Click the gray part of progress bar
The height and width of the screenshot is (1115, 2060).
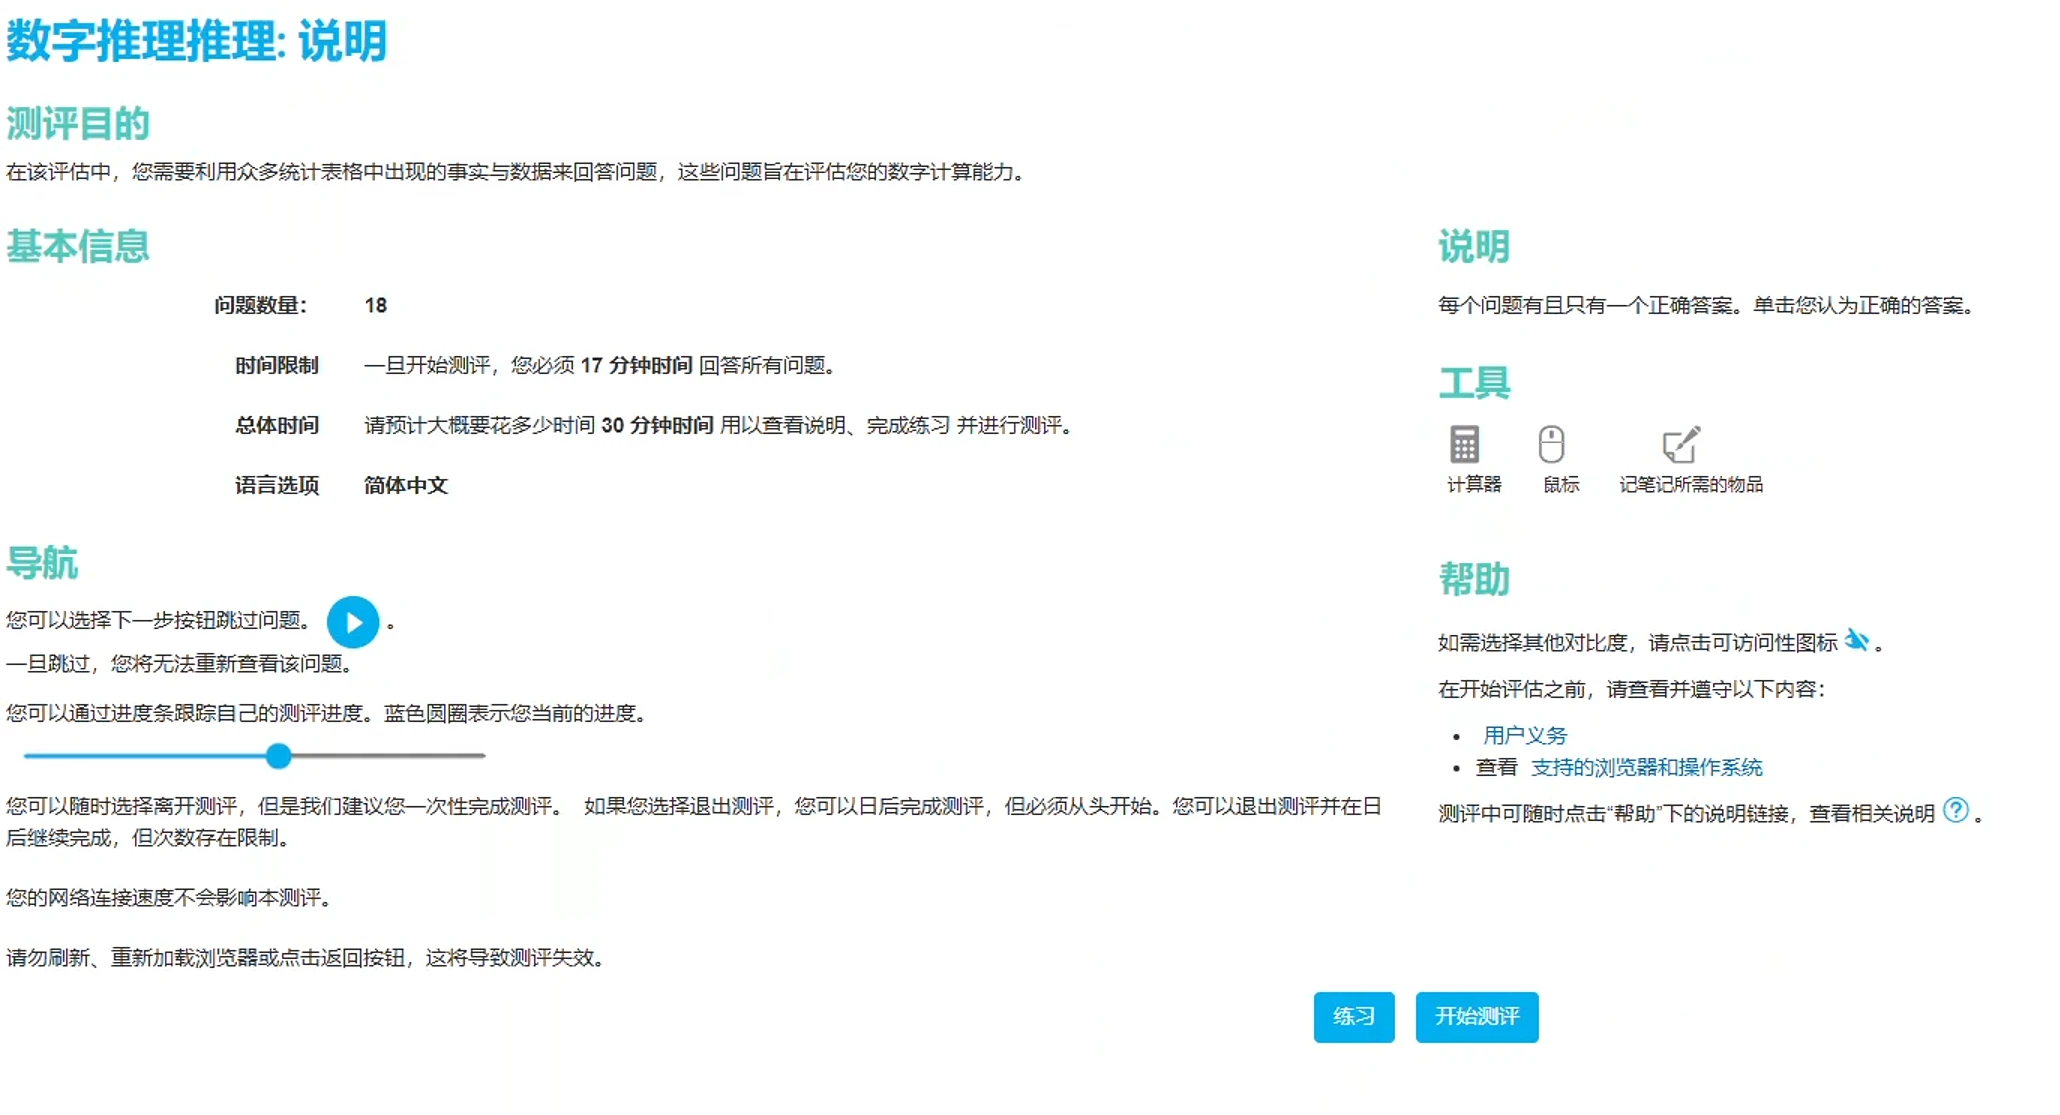[390, 756]
